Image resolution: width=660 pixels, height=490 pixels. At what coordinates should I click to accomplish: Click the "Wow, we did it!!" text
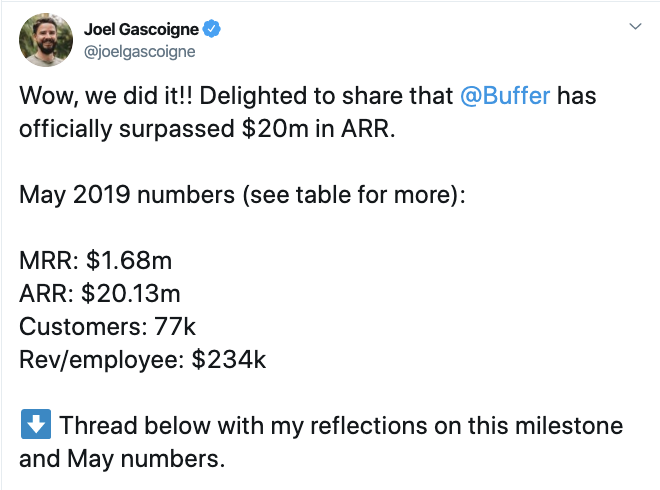[106, 96]
